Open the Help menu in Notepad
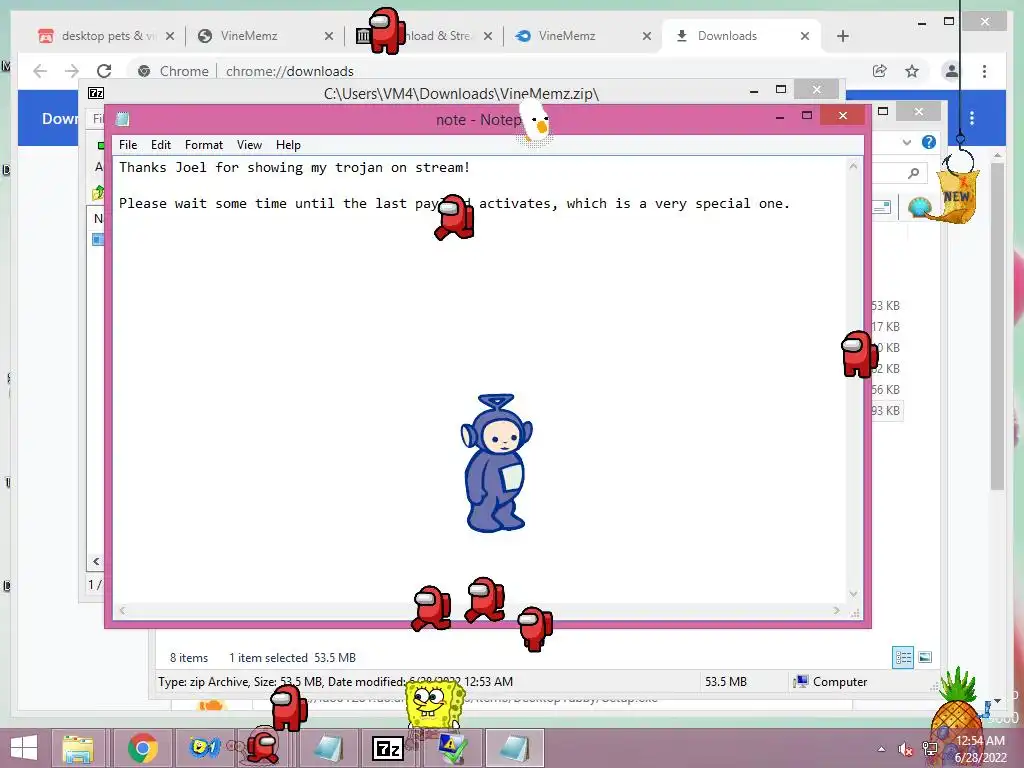Viewport: 1024px width, 768px height. tap(288, 145)
